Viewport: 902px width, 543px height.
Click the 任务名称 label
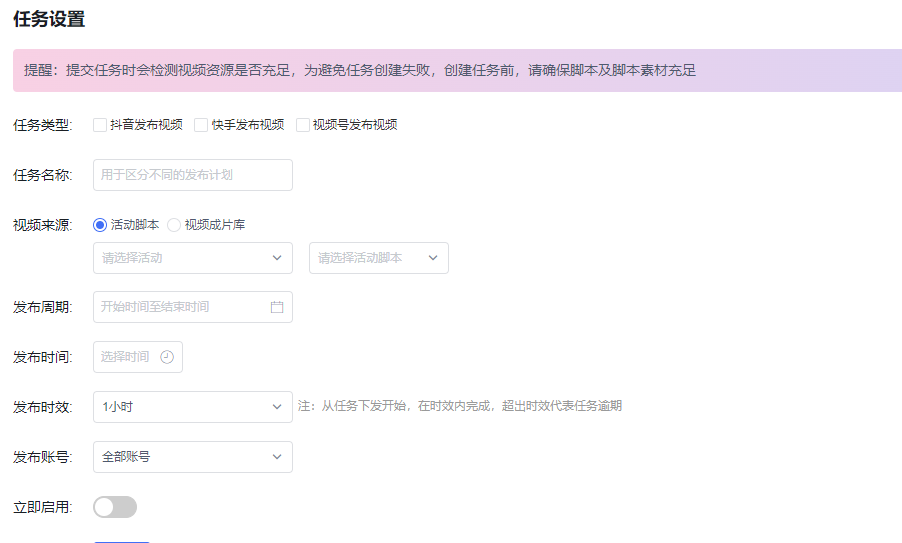point(43,175)
